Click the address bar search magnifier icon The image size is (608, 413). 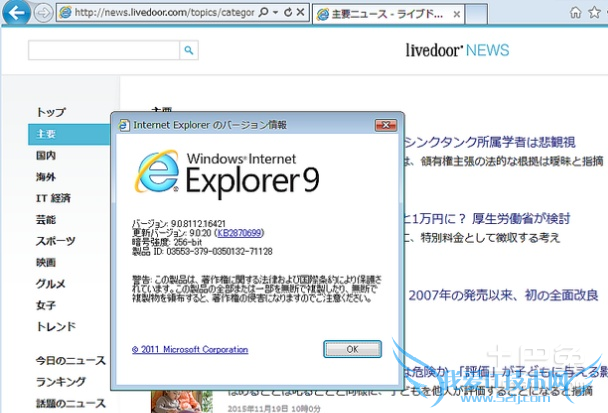(x=263, y=12)
